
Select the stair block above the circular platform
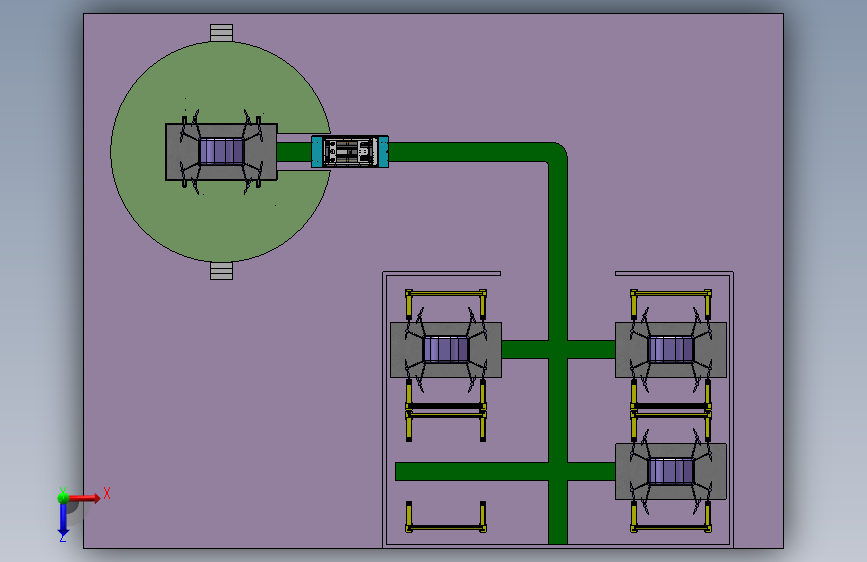(x=221, y=32)
